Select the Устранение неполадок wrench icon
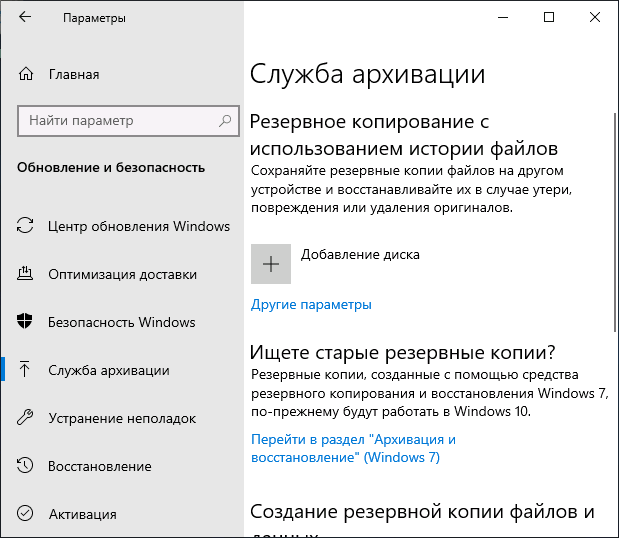Viewport: 619px width, 538px height. 25,417
